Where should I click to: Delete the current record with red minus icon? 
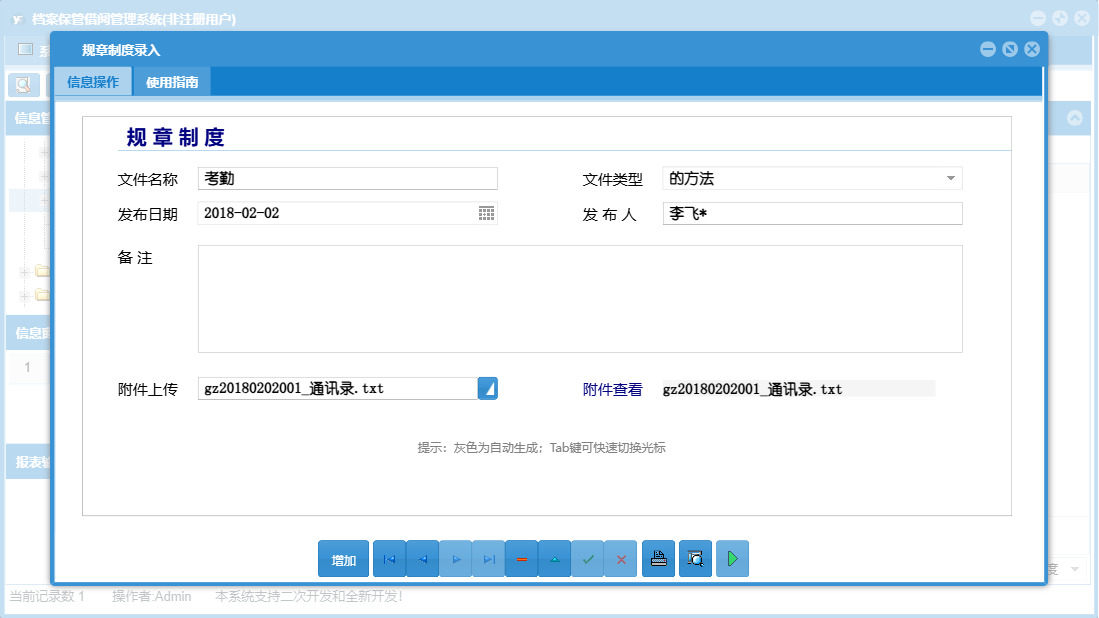pyautogui.click(x=521, y=559)
